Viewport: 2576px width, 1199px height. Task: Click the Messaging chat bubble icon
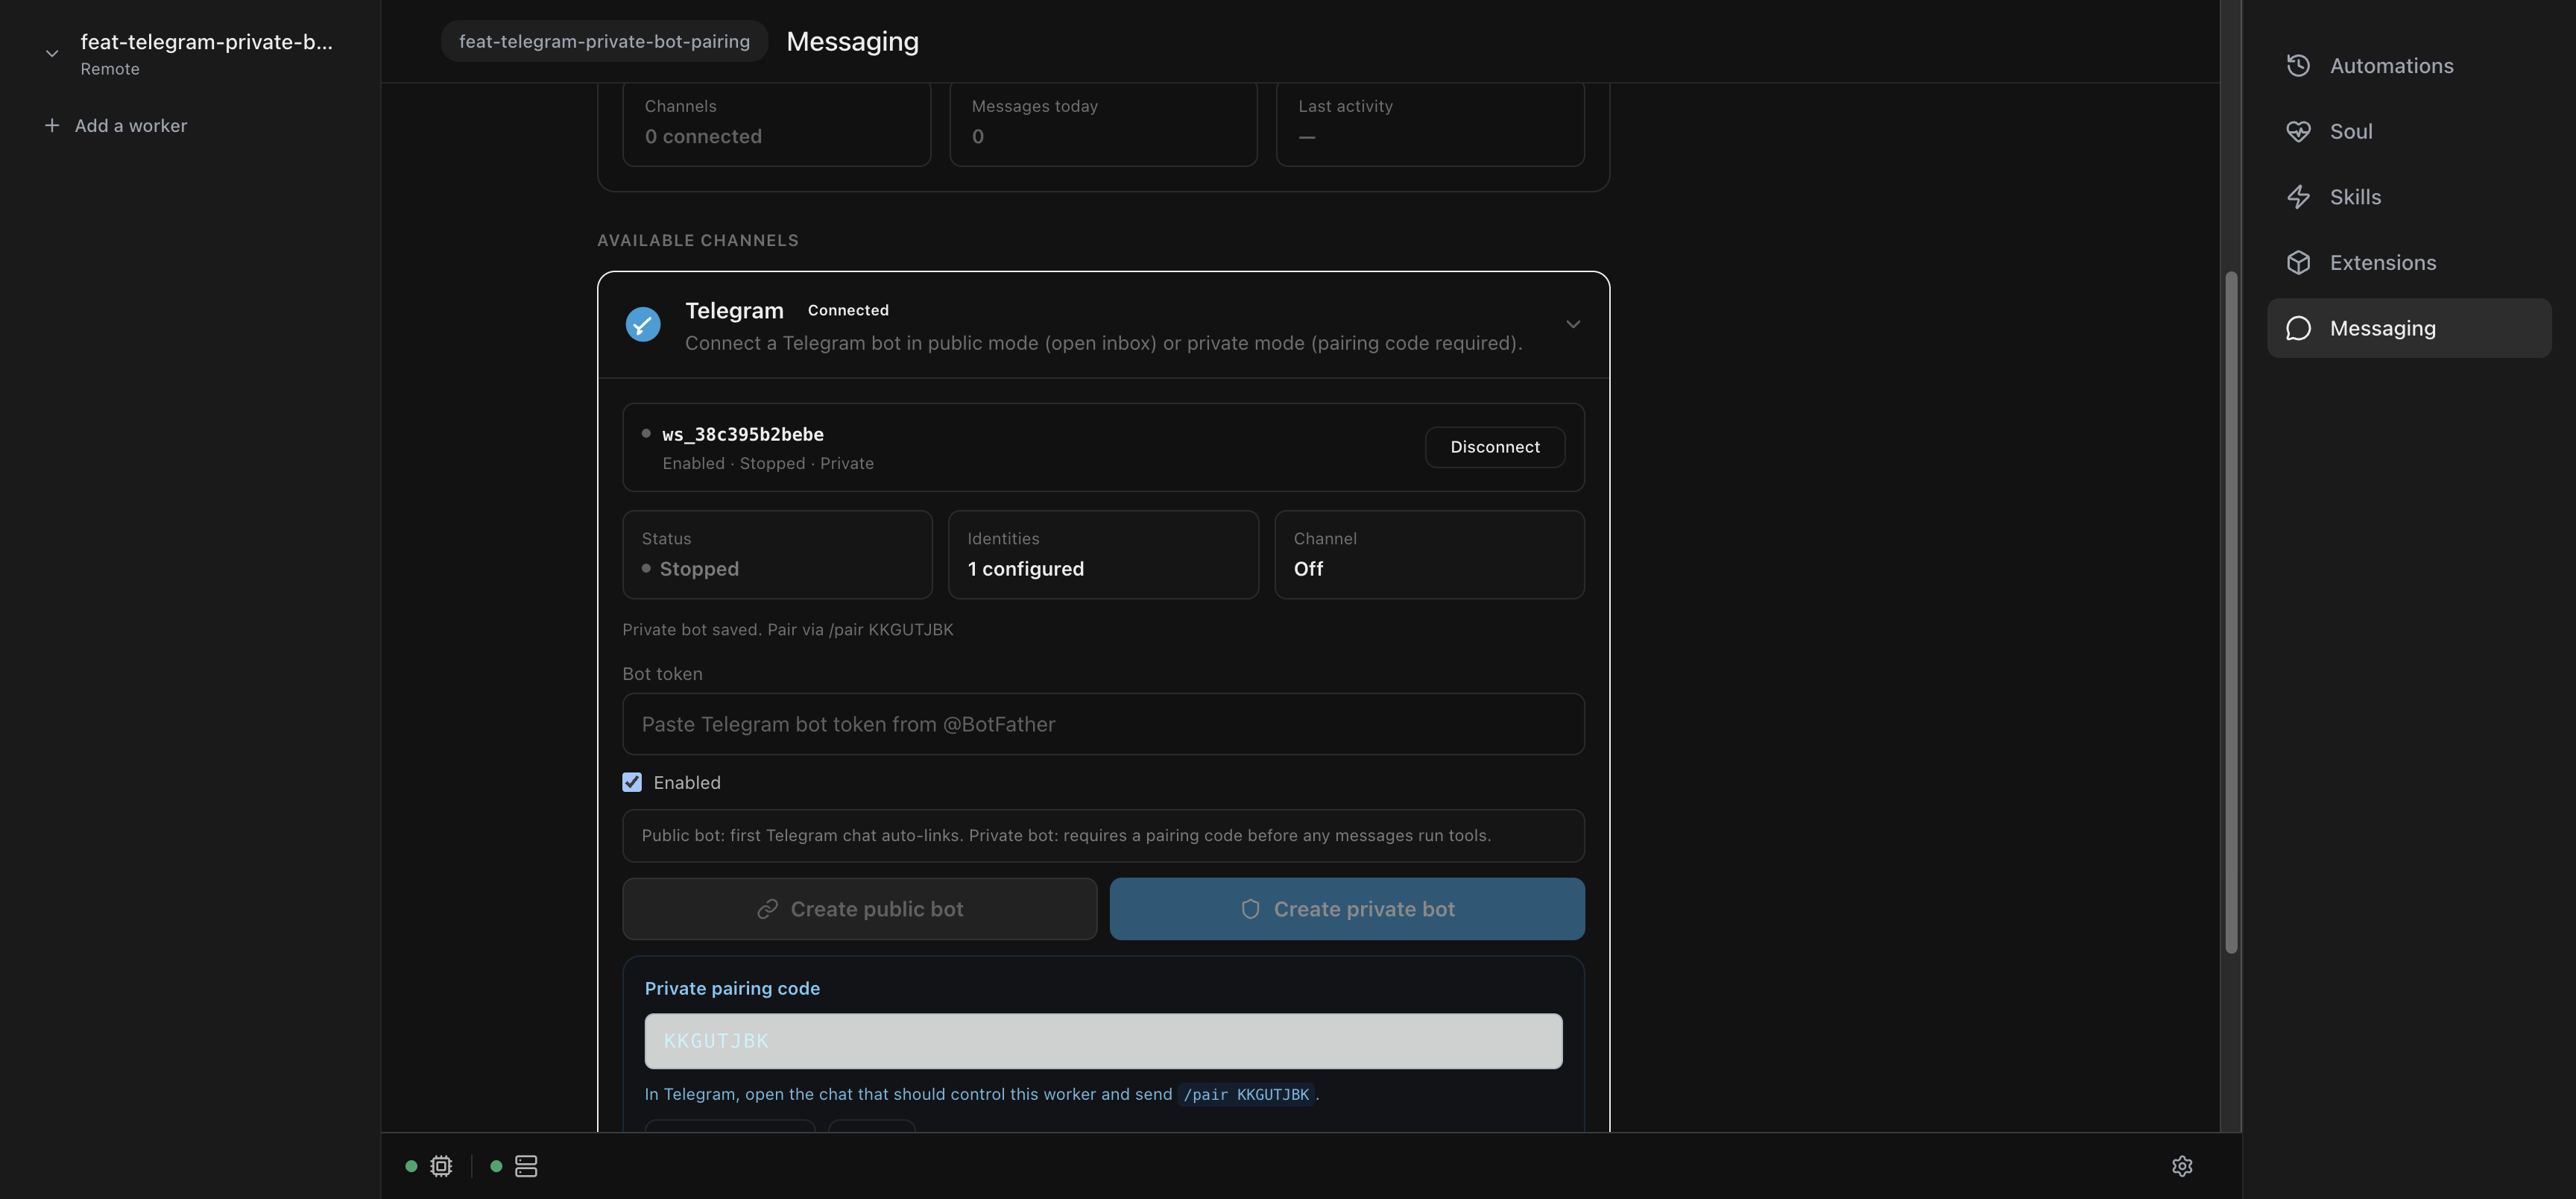point(2298,328)
